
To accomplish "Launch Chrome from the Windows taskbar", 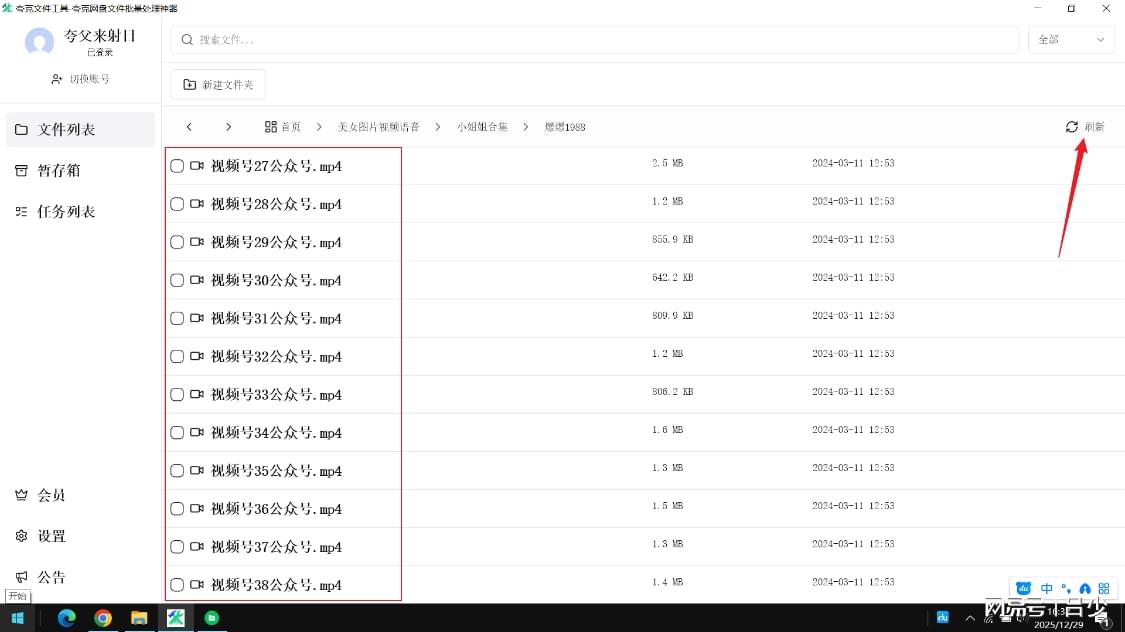I will [103, 617].
